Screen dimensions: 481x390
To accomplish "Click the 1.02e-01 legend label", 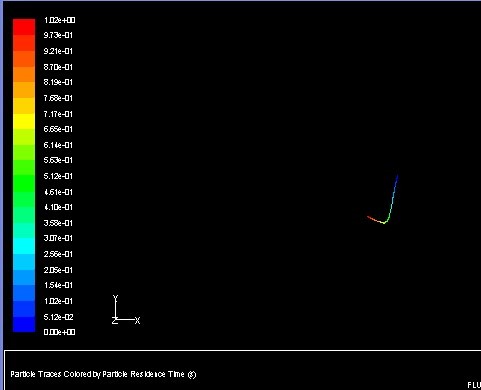I will coord(58,301).
